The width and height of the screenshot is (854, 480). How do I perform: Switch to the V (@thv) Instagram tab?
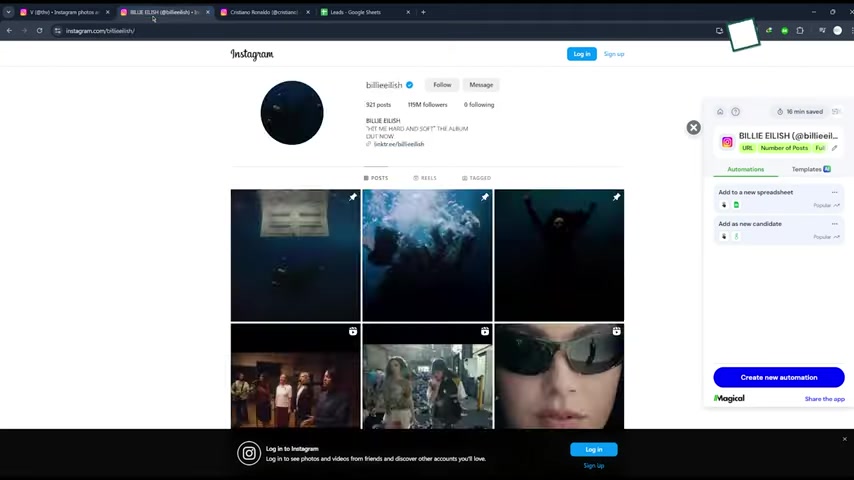[64, 12]
